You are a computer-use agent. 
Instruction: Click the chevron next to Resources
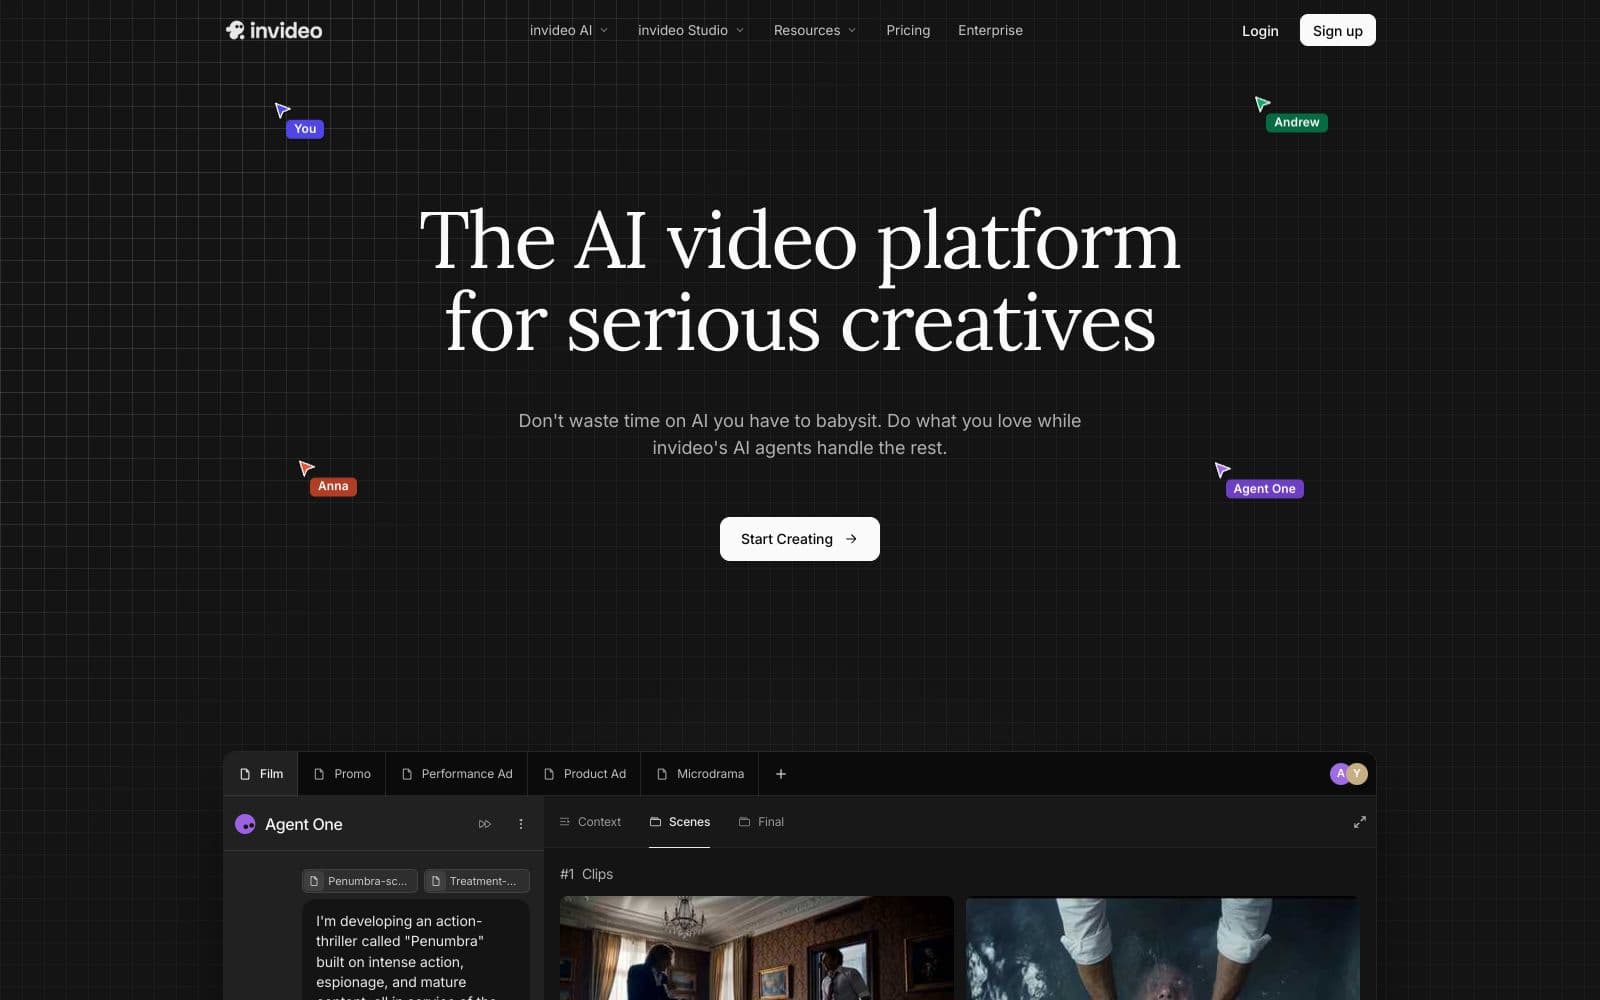click(x=852, y=30)
